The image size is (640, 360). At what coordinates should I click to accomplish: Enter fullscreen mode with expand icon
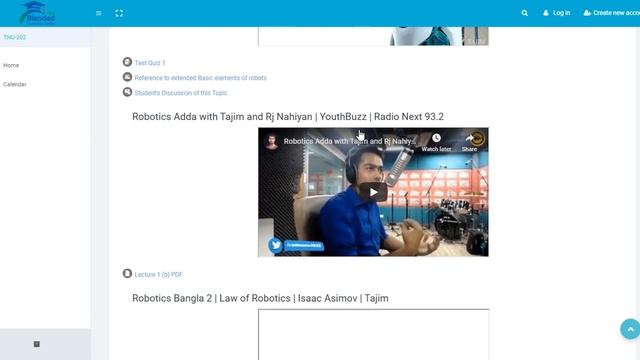pyautogui.click(x=119, y=13)
